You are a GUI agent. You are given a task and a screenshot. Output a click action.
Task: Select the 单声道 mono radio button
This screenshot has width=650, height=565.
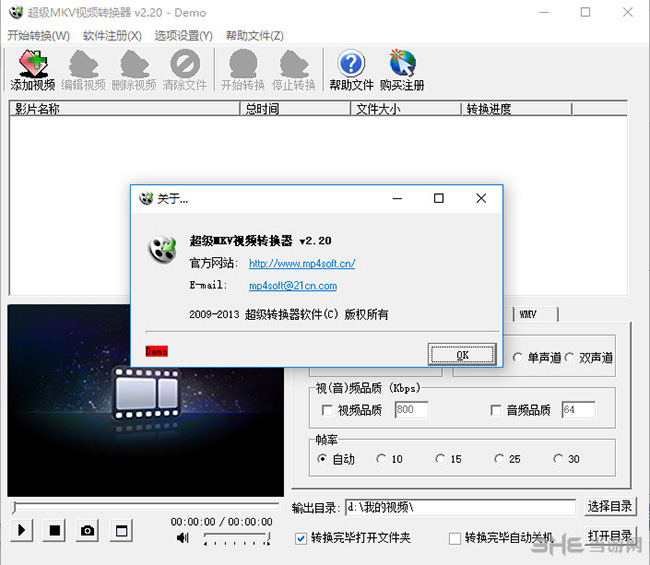518,357
